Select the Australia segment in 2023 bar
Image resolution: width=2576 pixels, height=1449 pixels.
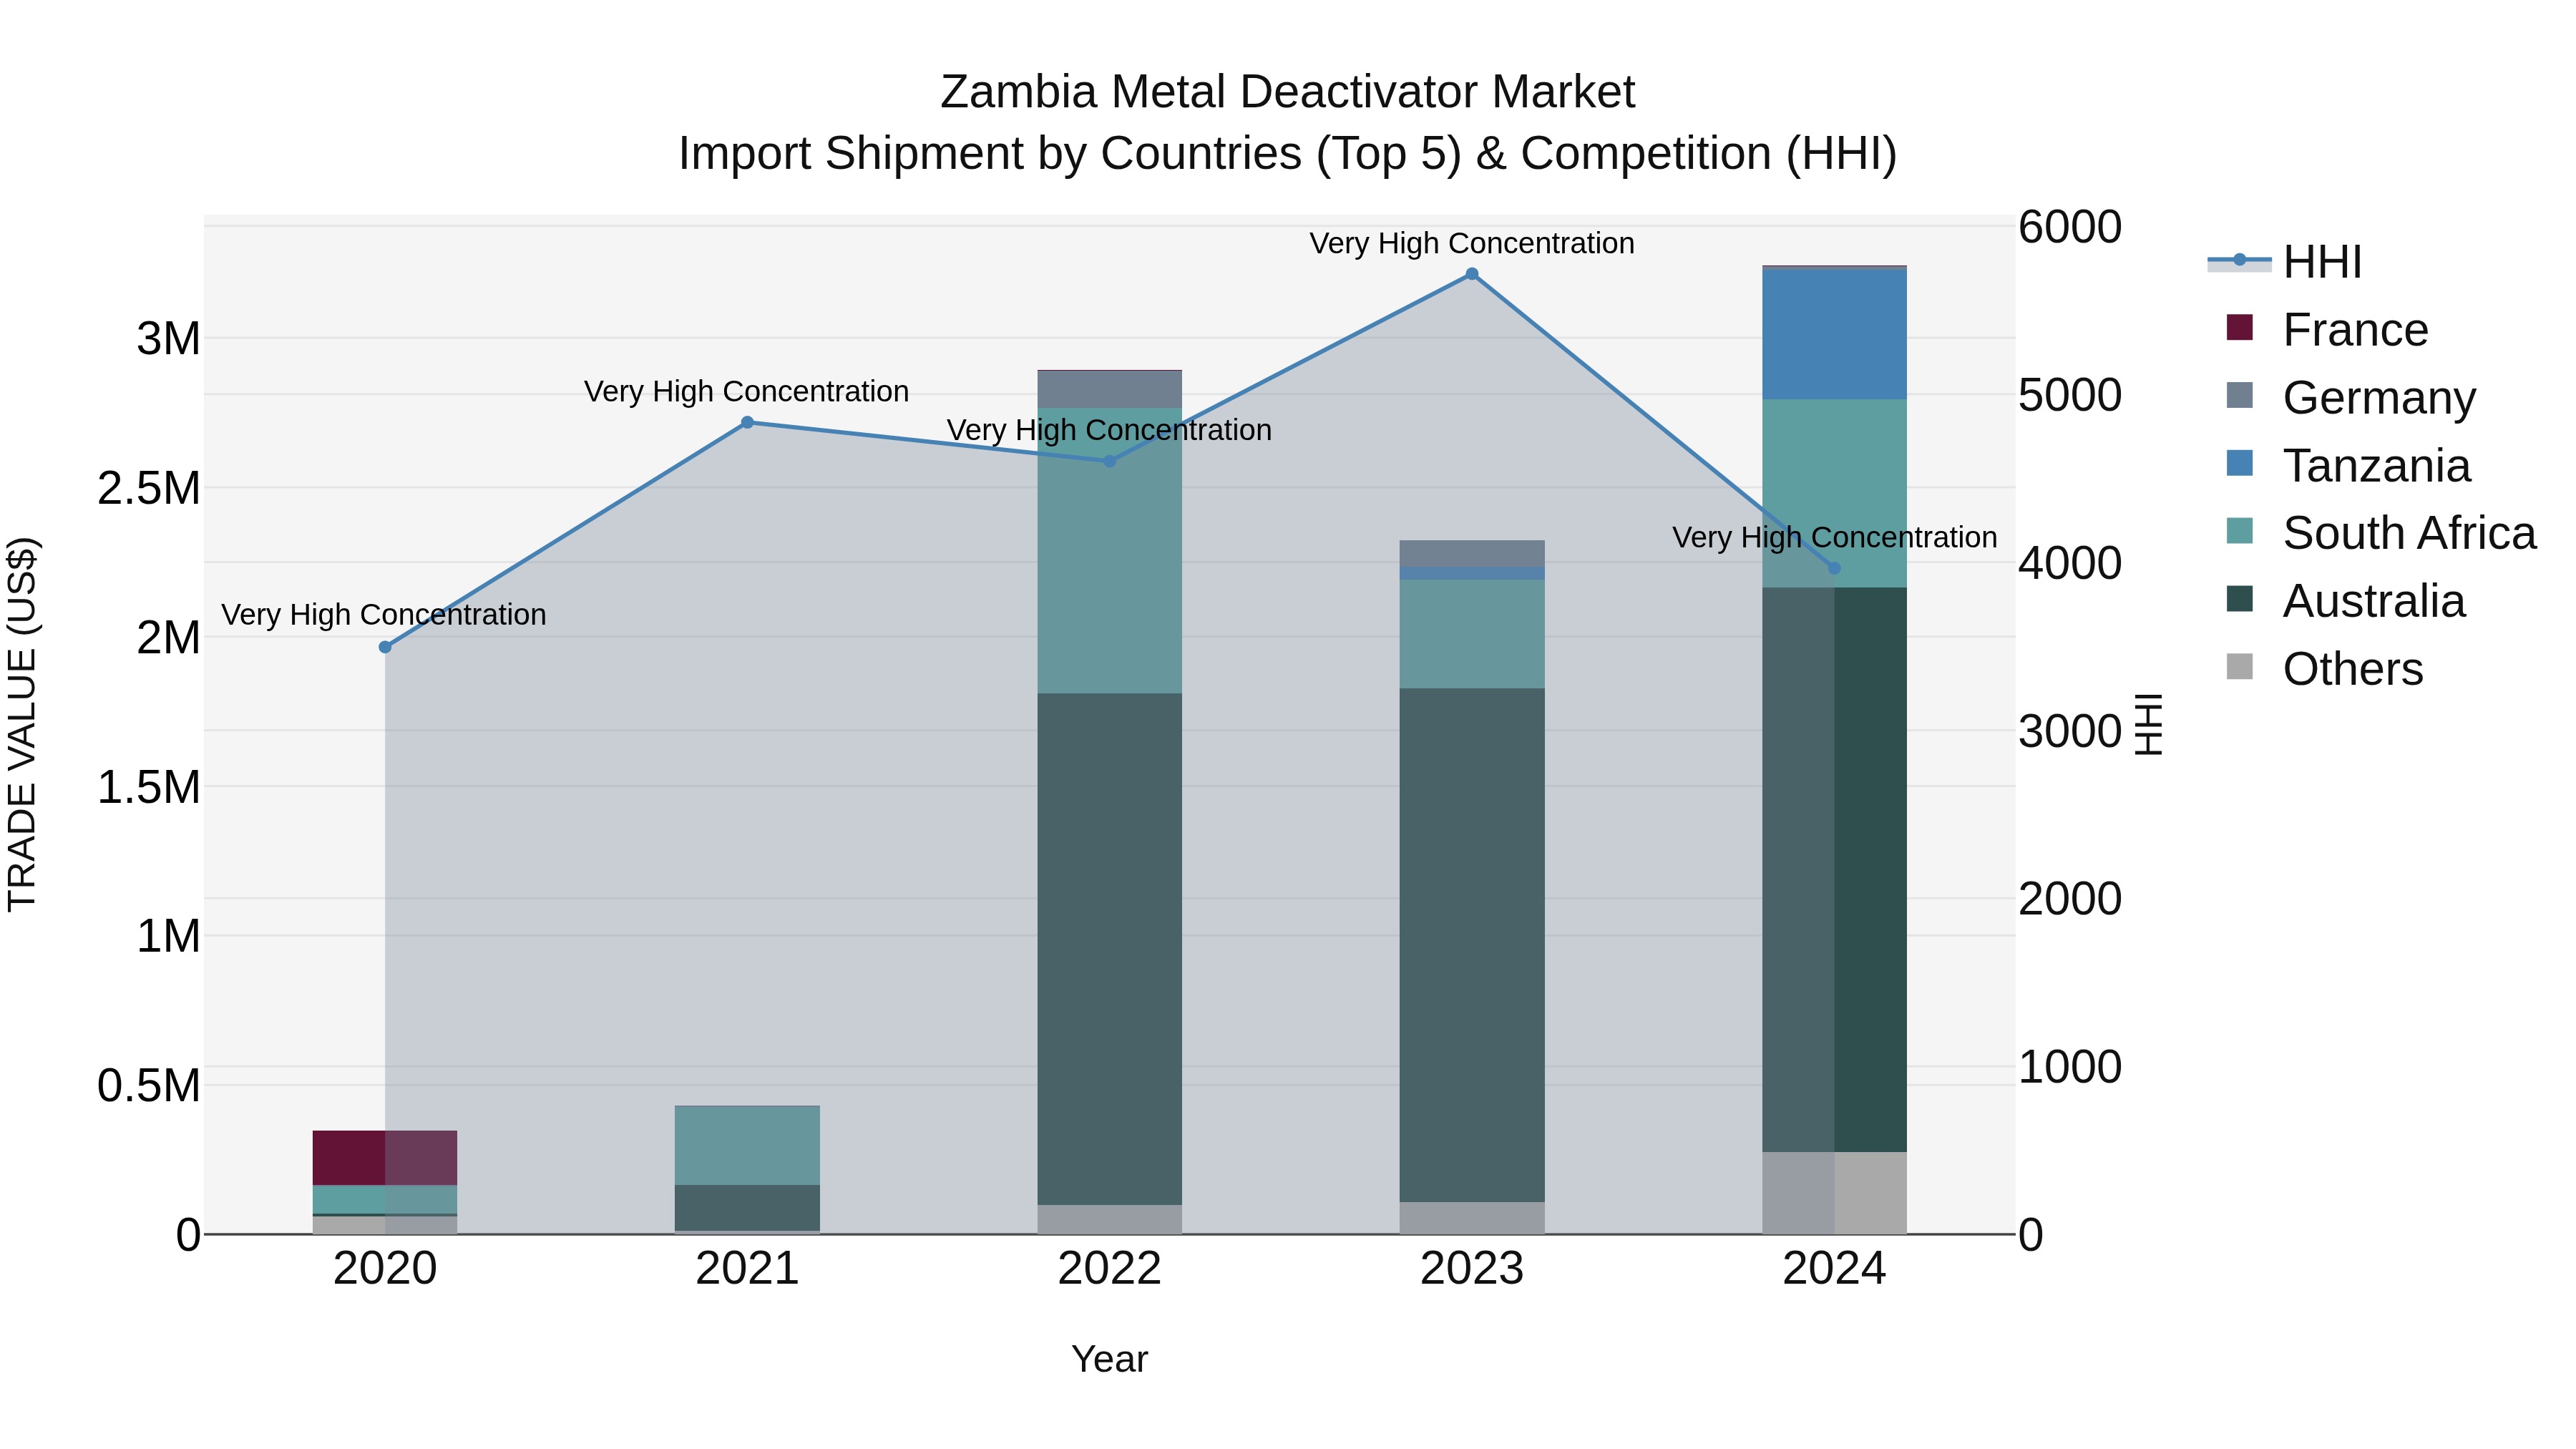[1472, 945]
